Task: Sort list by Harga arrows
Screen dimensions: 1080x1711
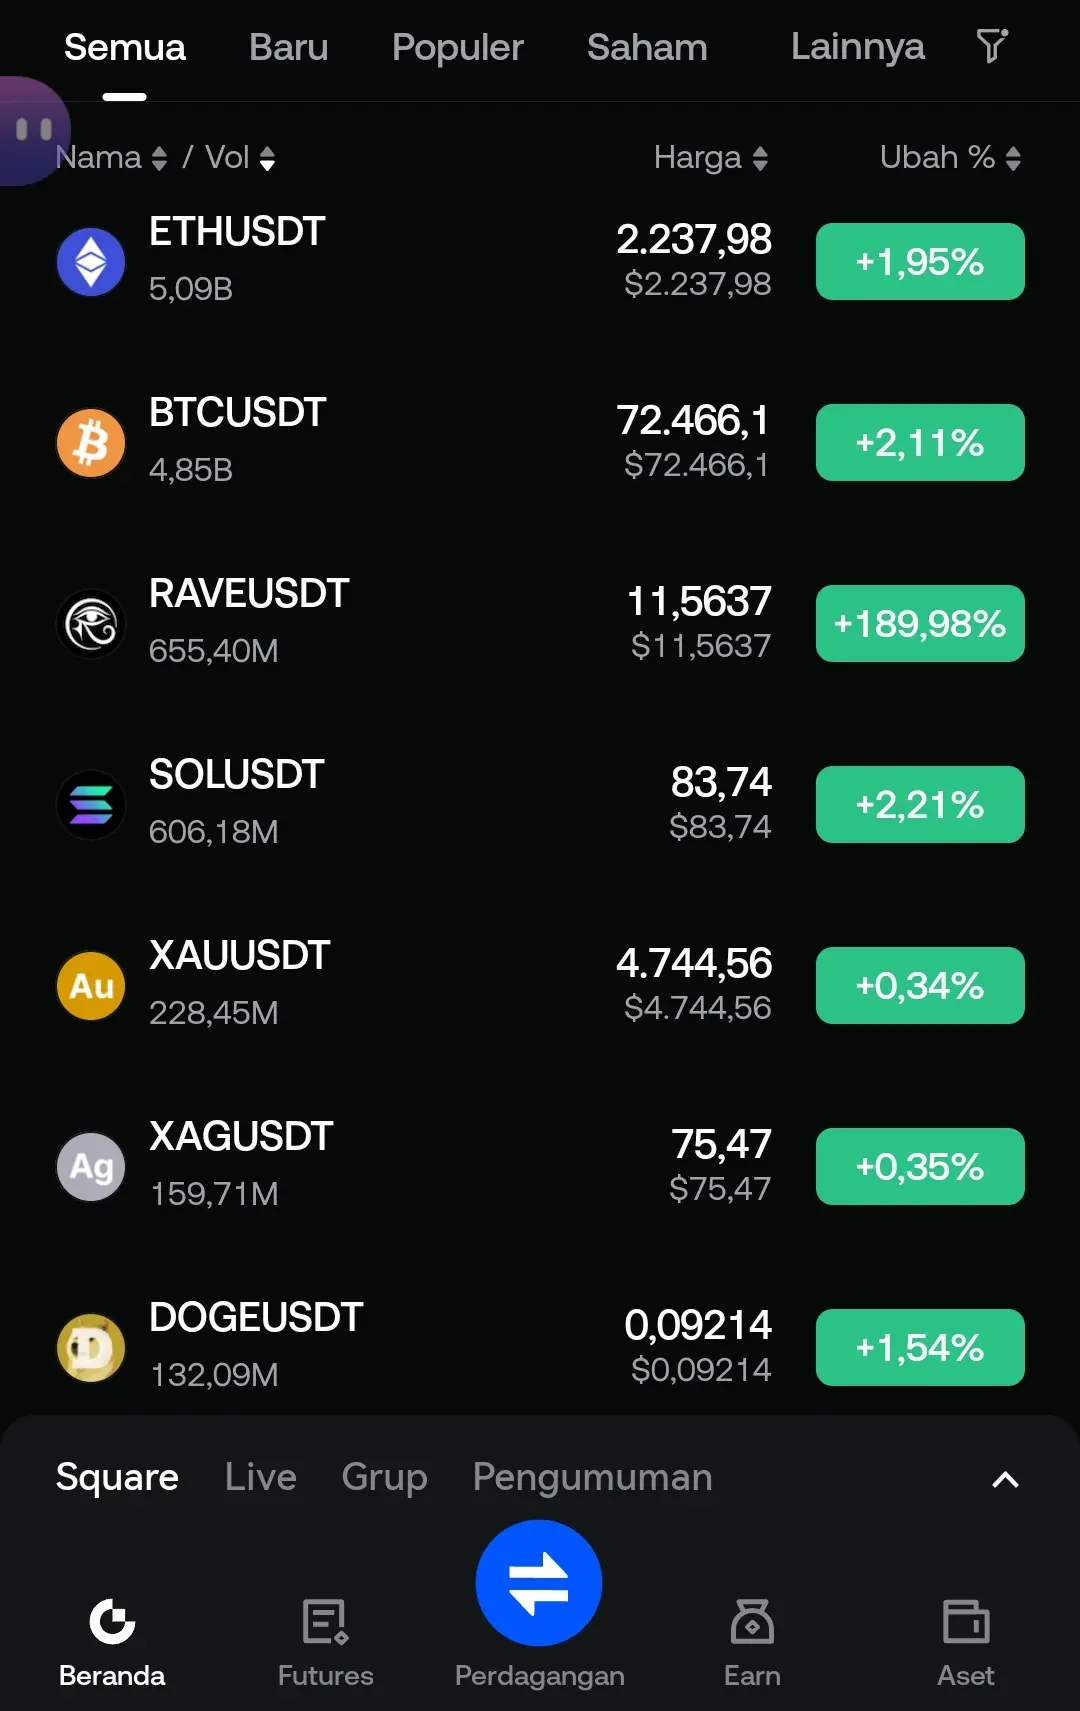Action: (760, 158)
